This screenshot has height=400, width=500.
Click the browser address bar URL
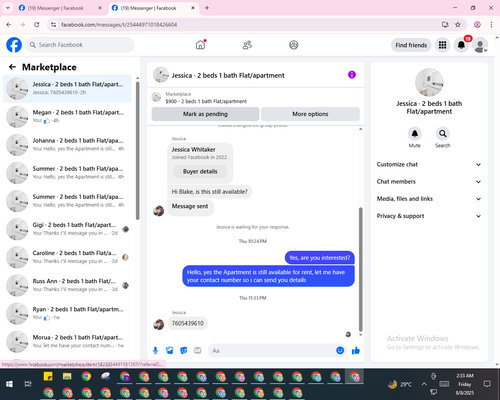click(119, 25)
